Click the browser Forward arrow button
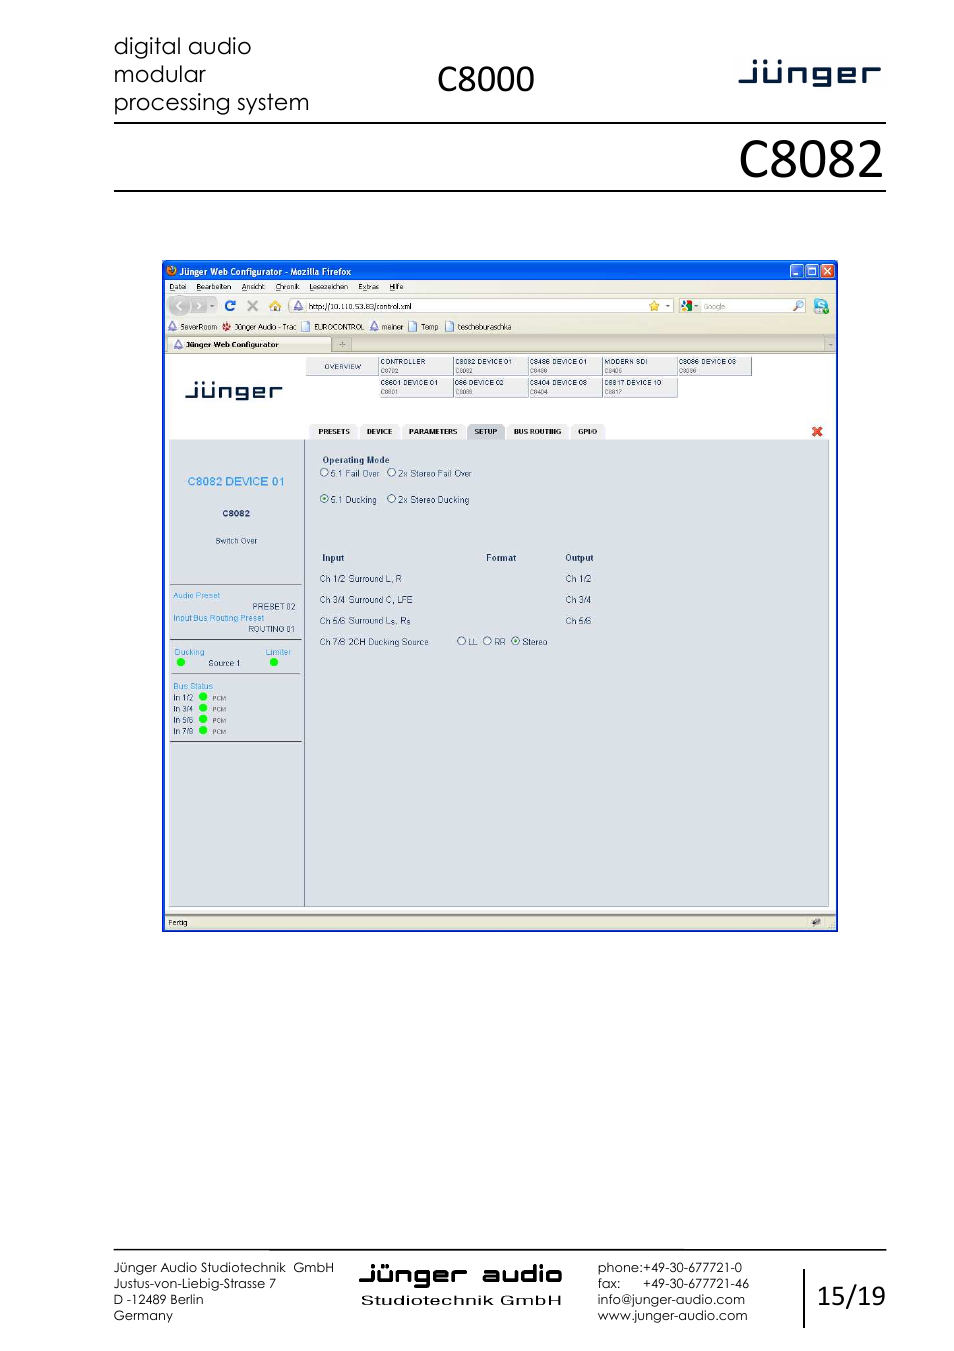Viewport: 954px width, 1351px height. (x=198, y=306)
